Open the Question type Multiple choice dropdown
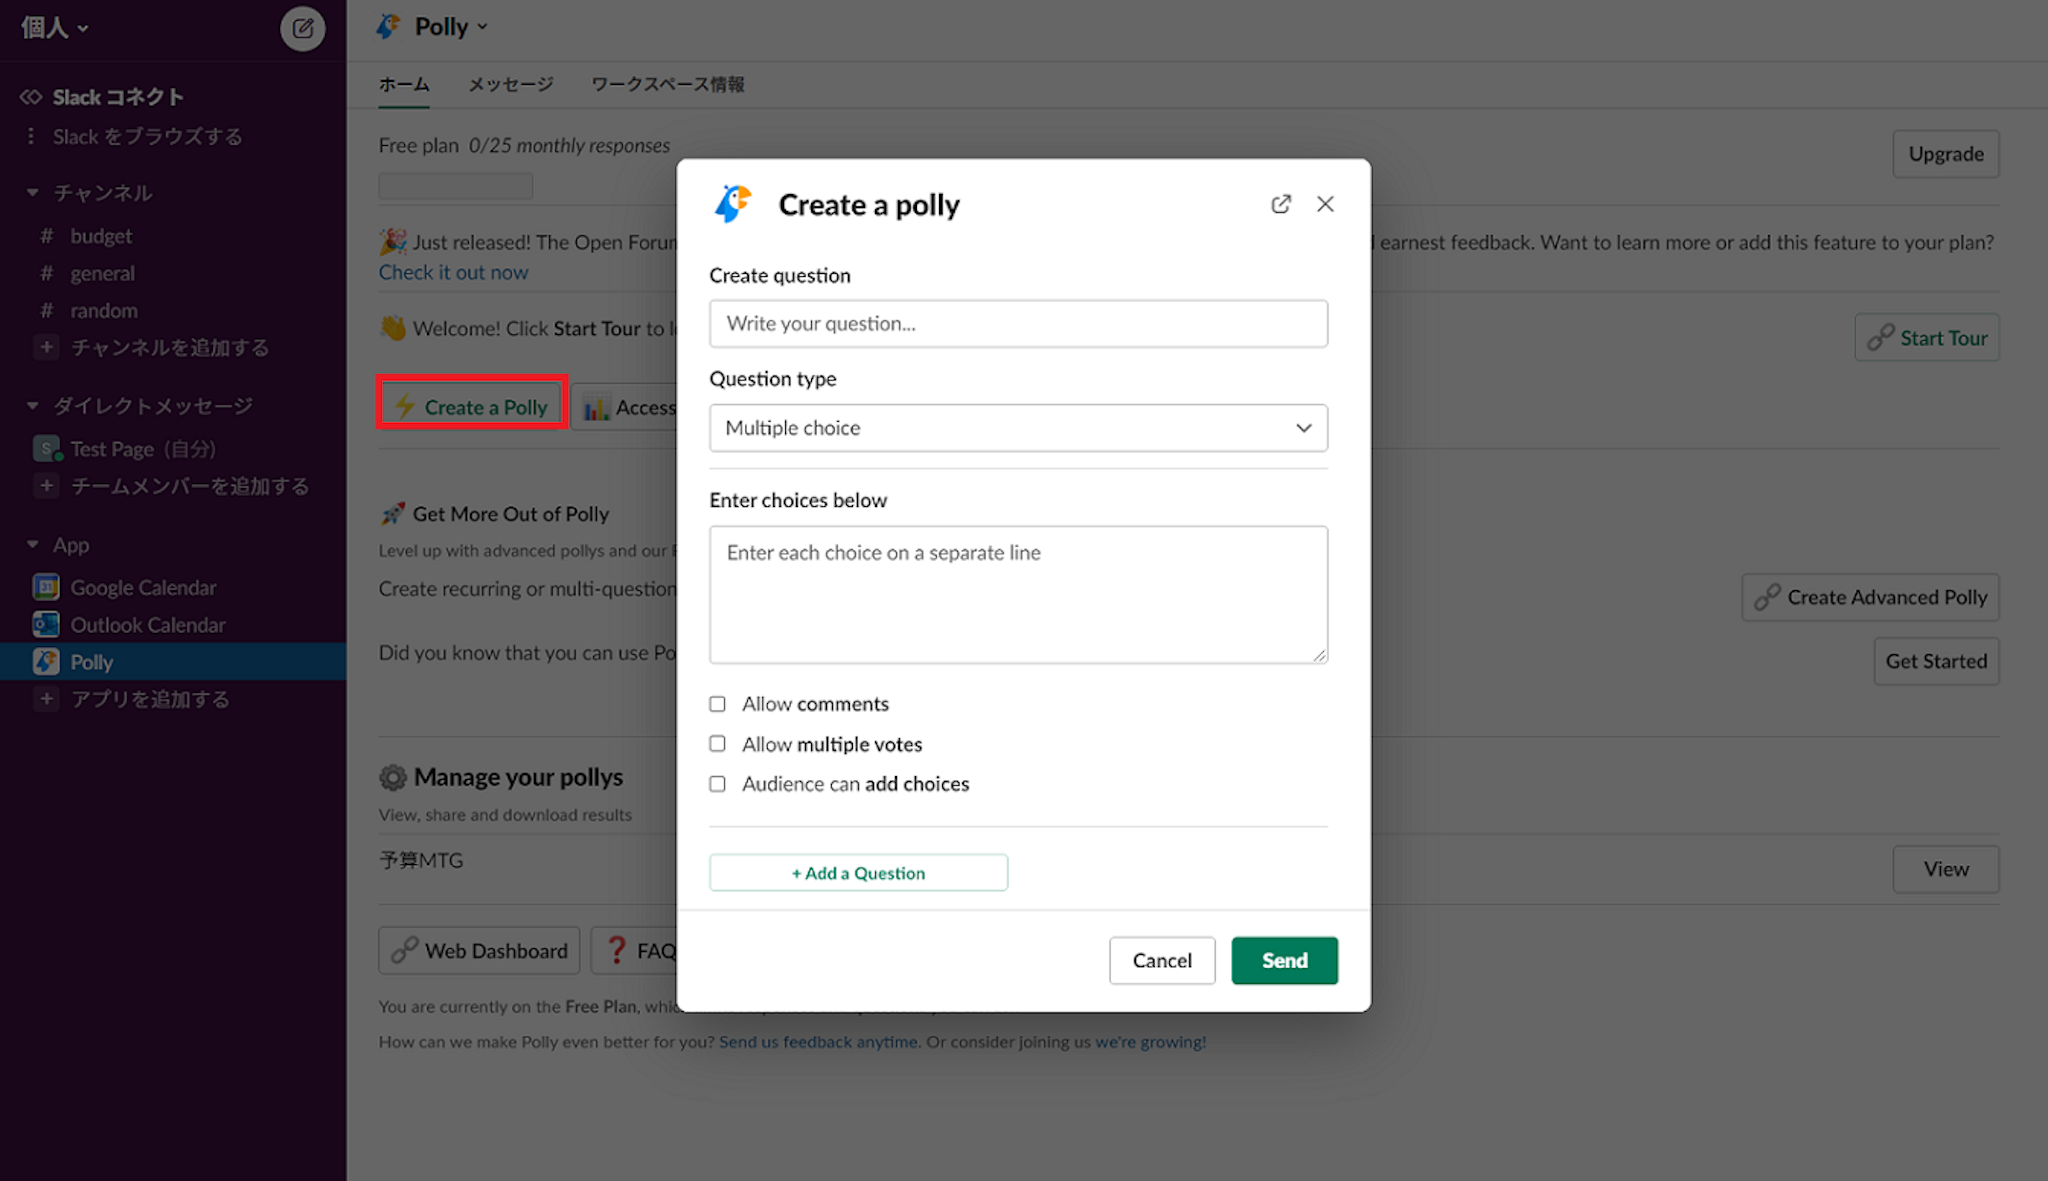This screenshot has width=2048, height=1181. (x=1018, y=428)
